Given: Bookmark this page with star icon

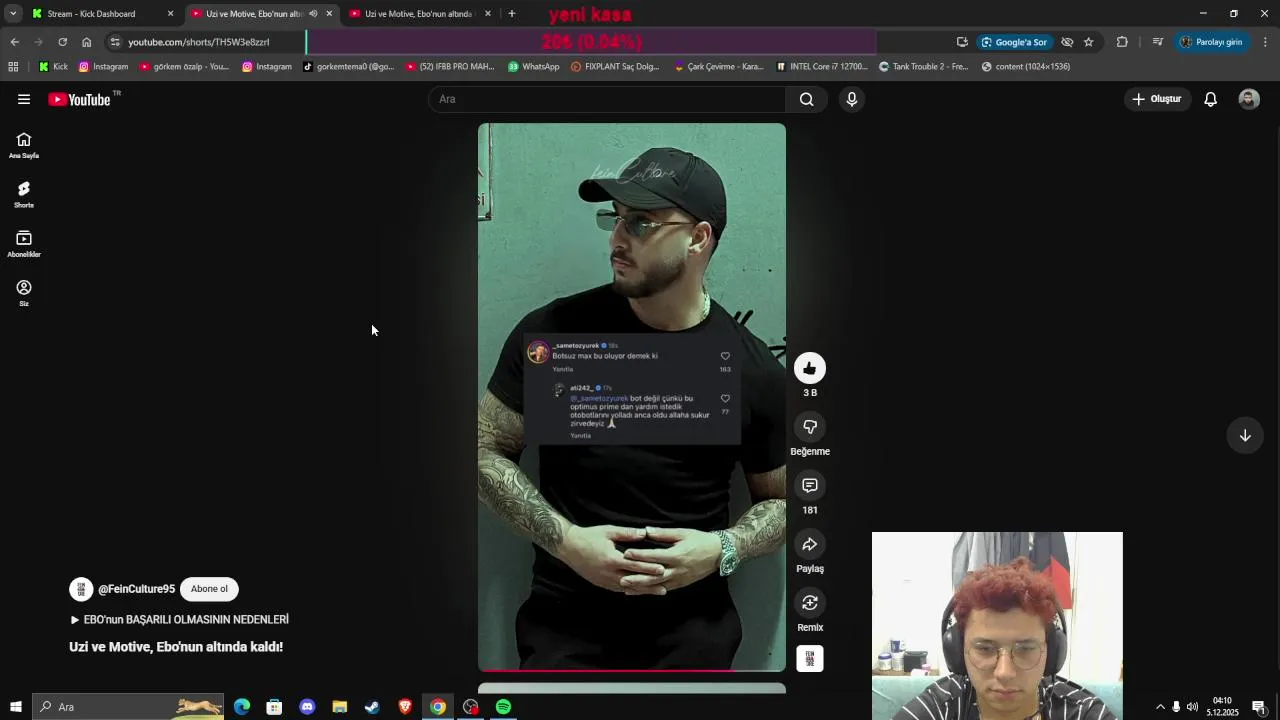Looking at the screenshot, I should (1089, 42).
